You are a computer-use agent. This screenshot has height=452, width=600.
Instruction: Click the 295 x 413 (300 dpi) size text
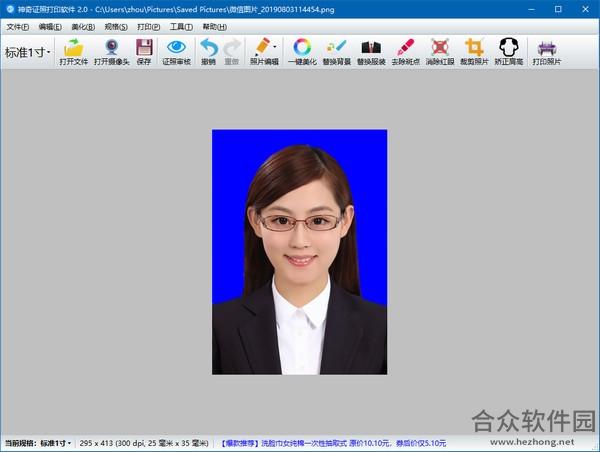144,443
